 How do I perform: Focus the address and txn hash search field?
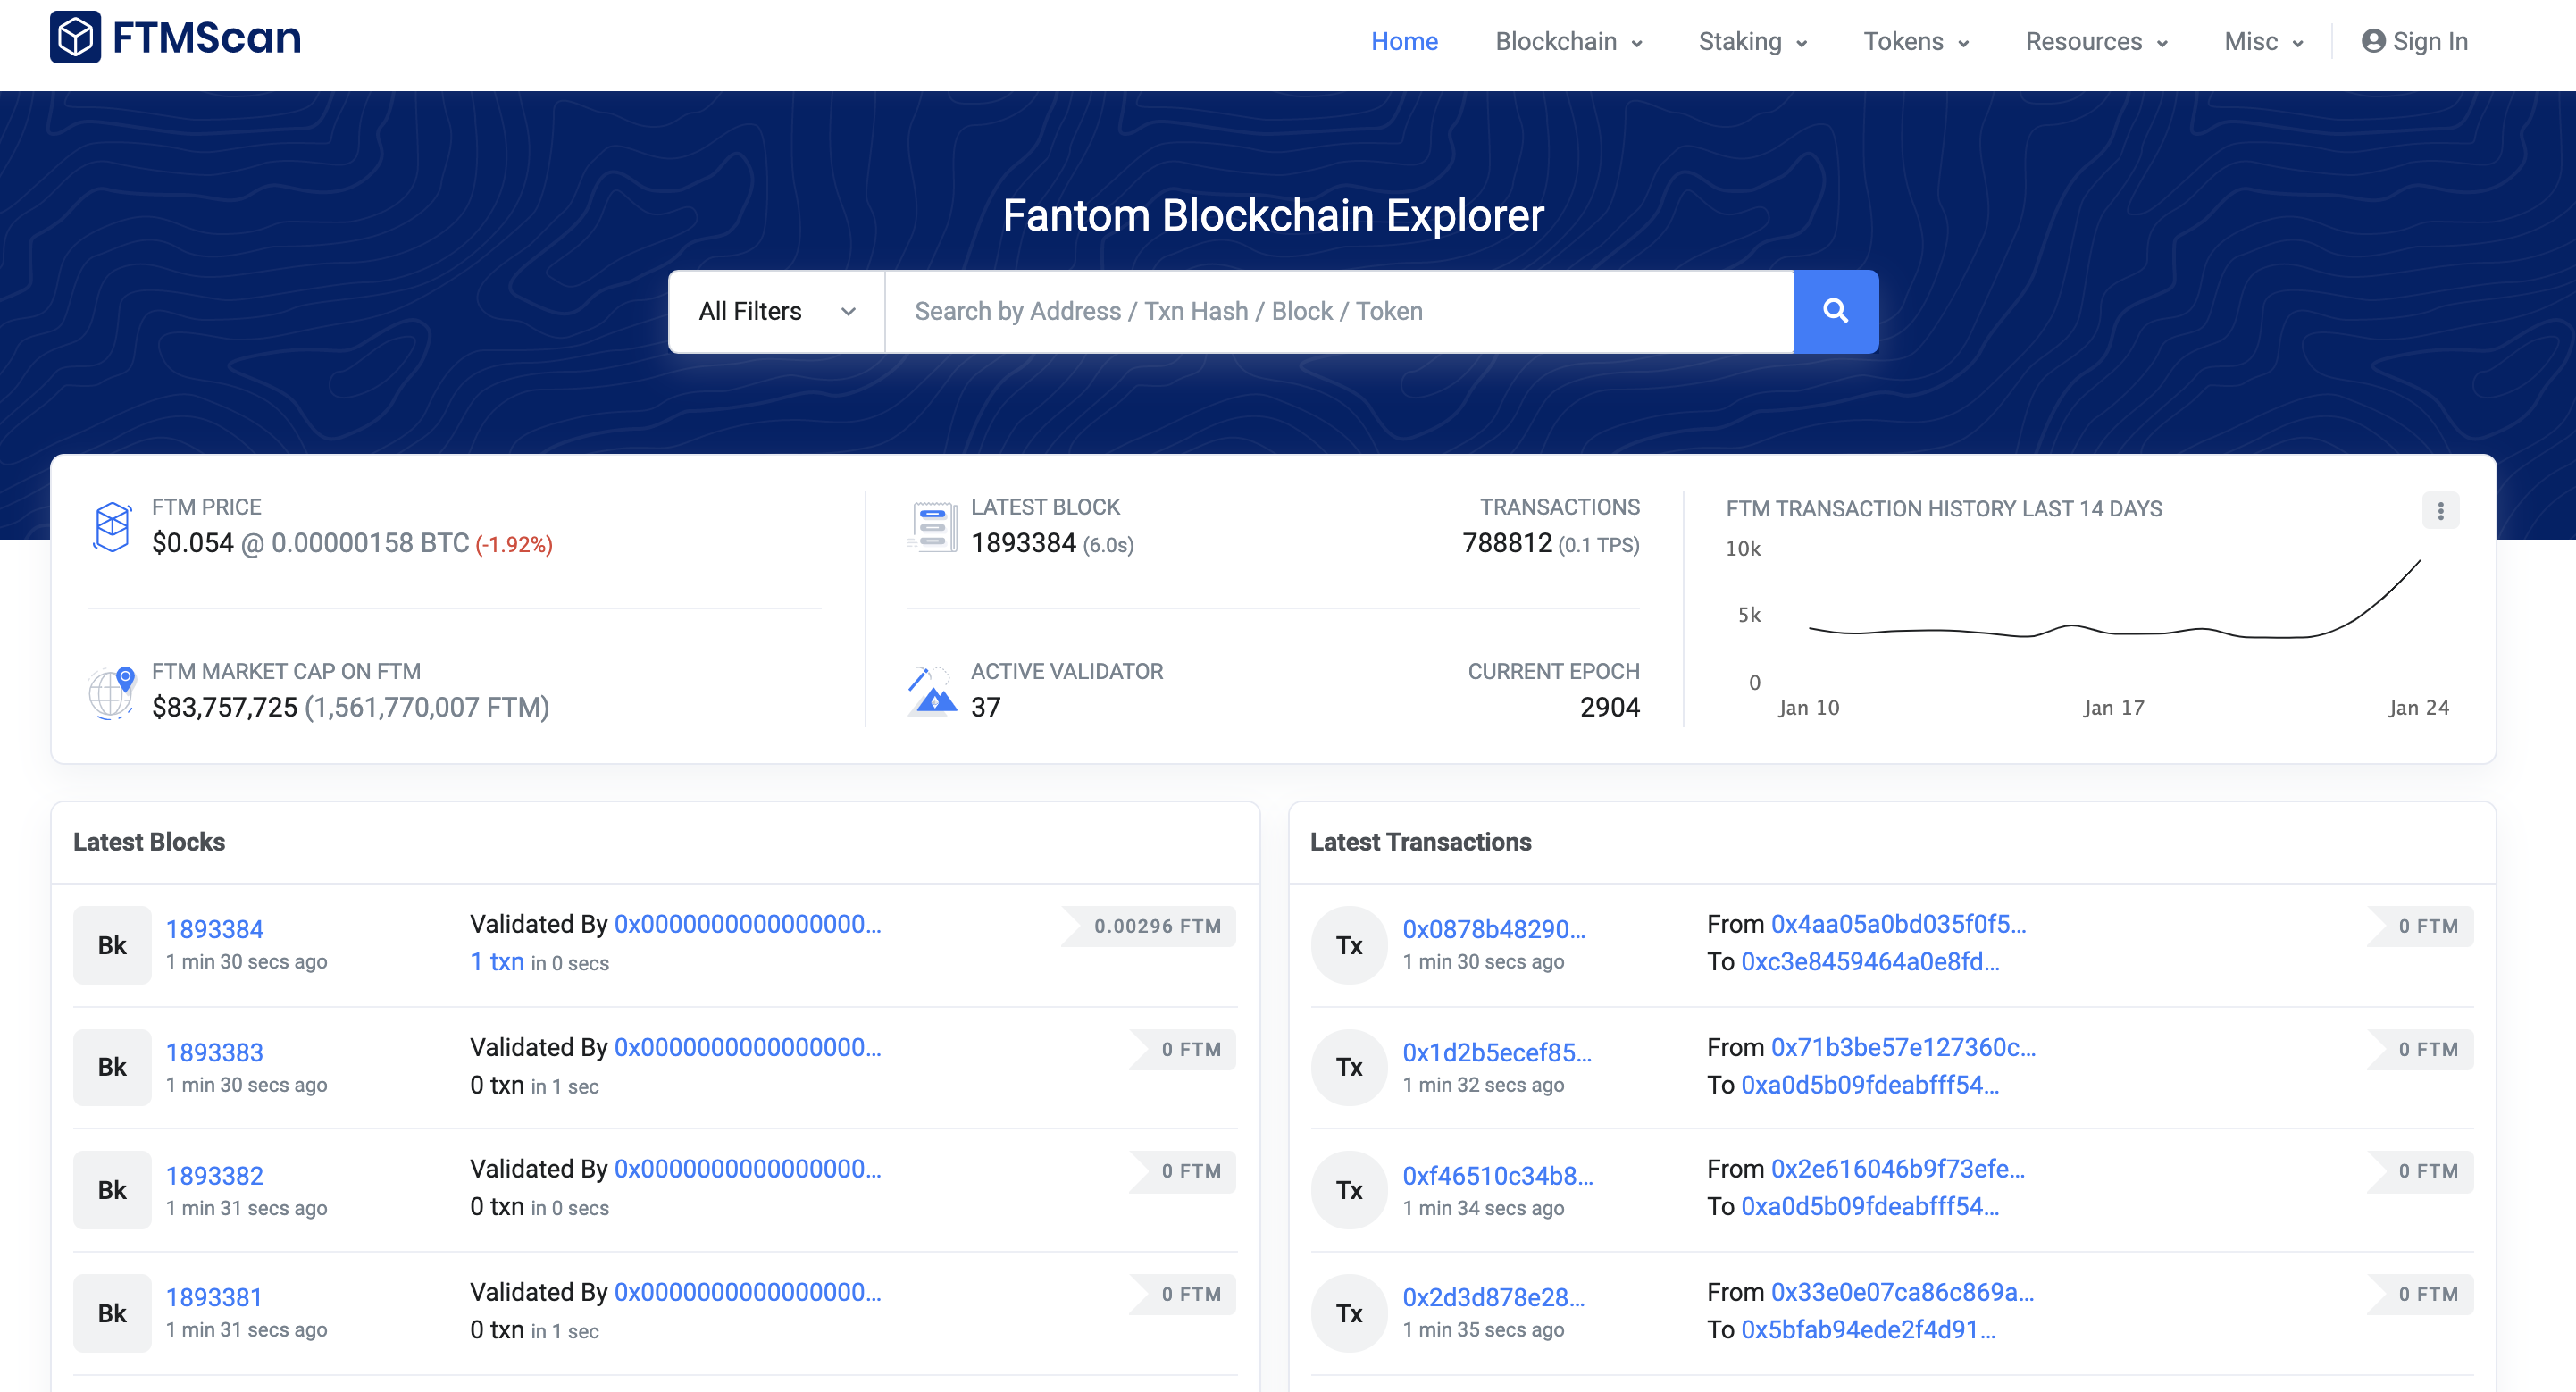pos(1338,311)
